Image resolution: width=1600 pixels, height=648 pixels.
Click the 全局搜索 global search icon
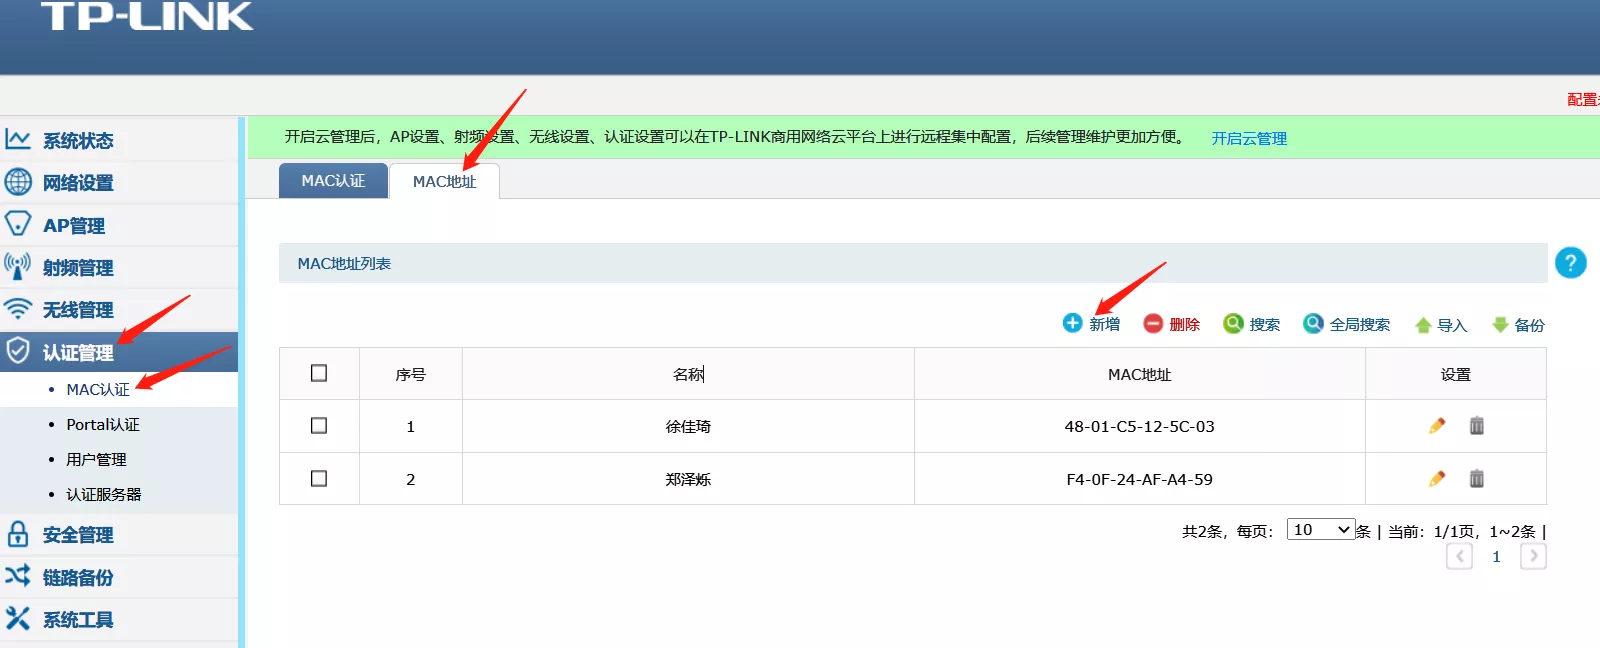(x=1313, y=323)
